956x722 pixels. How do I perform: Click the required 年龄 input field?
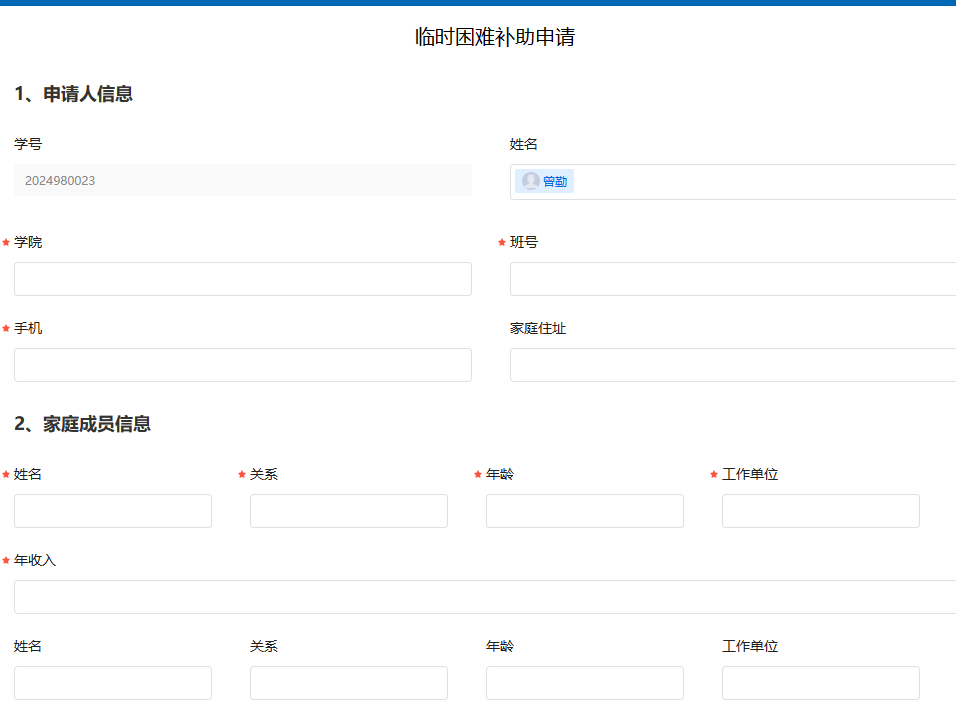coord(585,511)
